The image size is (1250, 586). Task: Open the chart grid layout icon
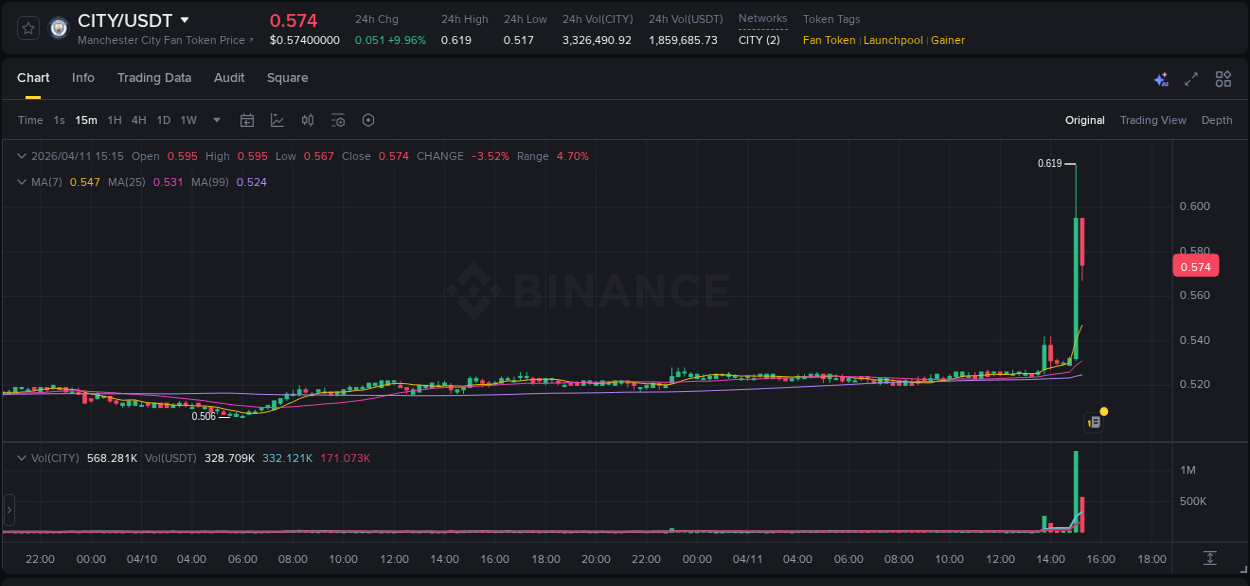(1223, 79)
